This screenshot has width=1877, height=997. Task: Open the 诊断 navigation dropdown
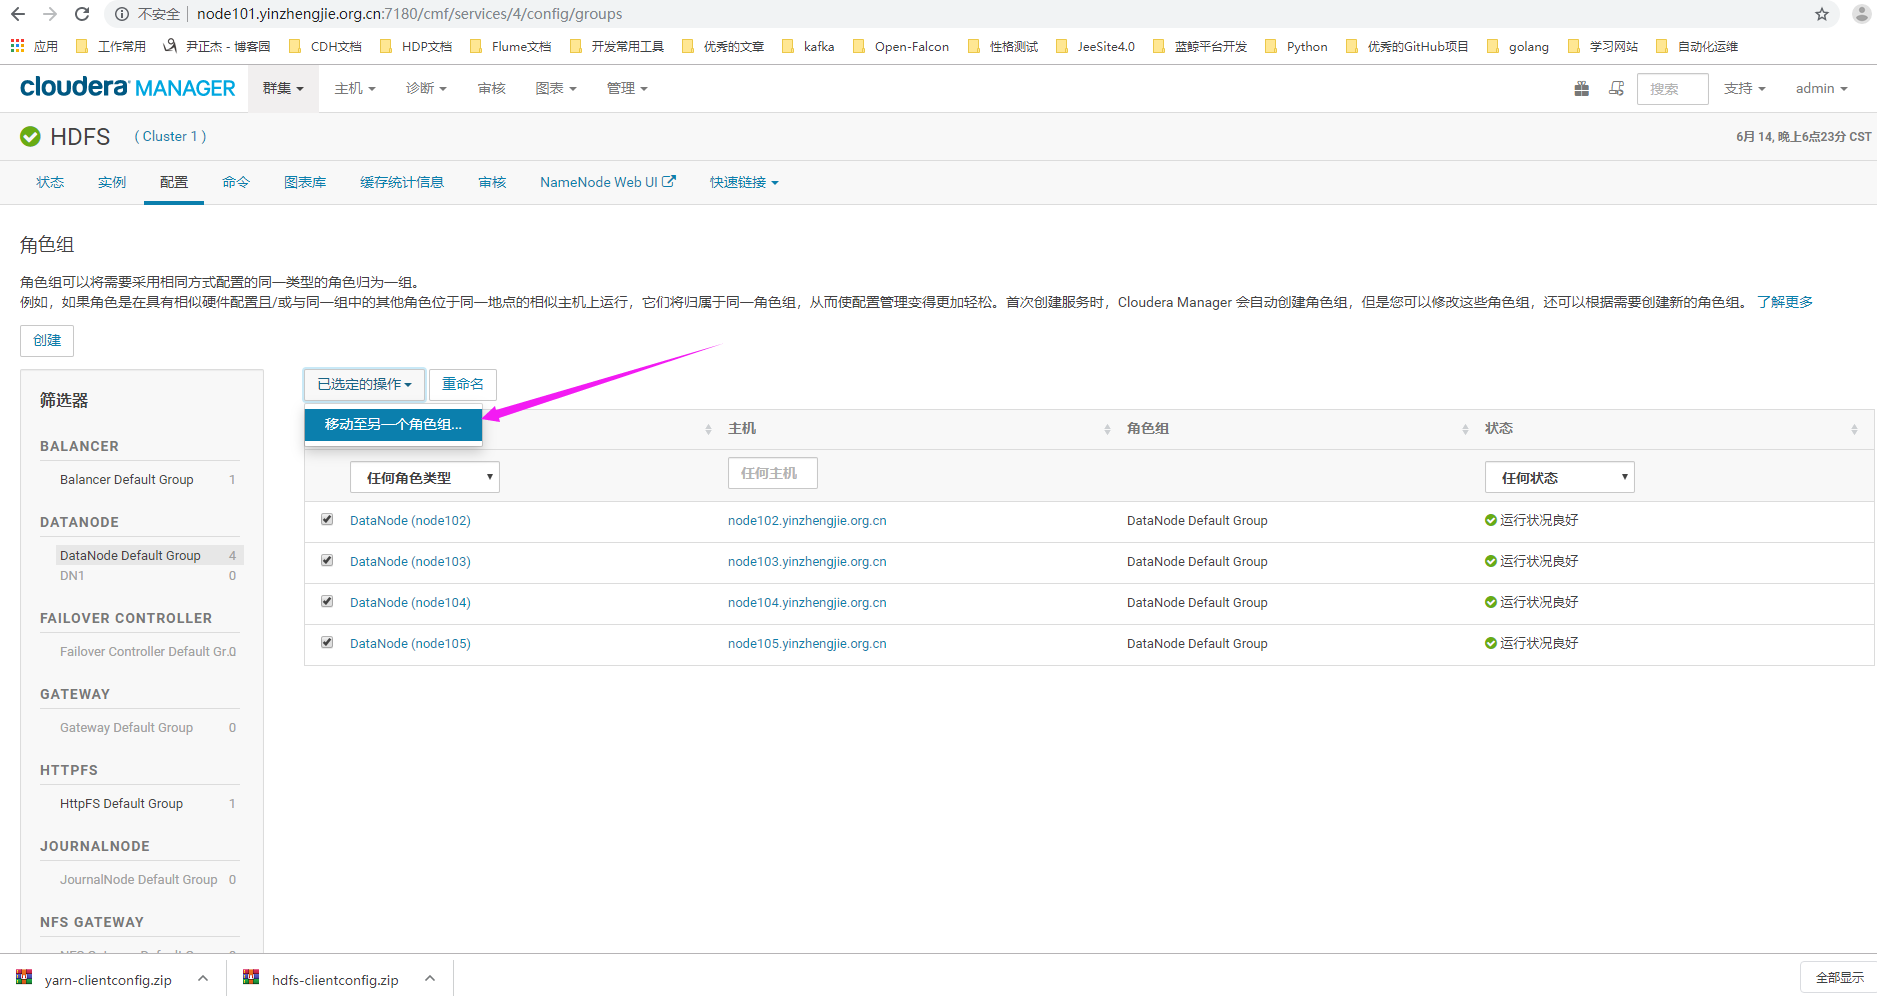426,88
